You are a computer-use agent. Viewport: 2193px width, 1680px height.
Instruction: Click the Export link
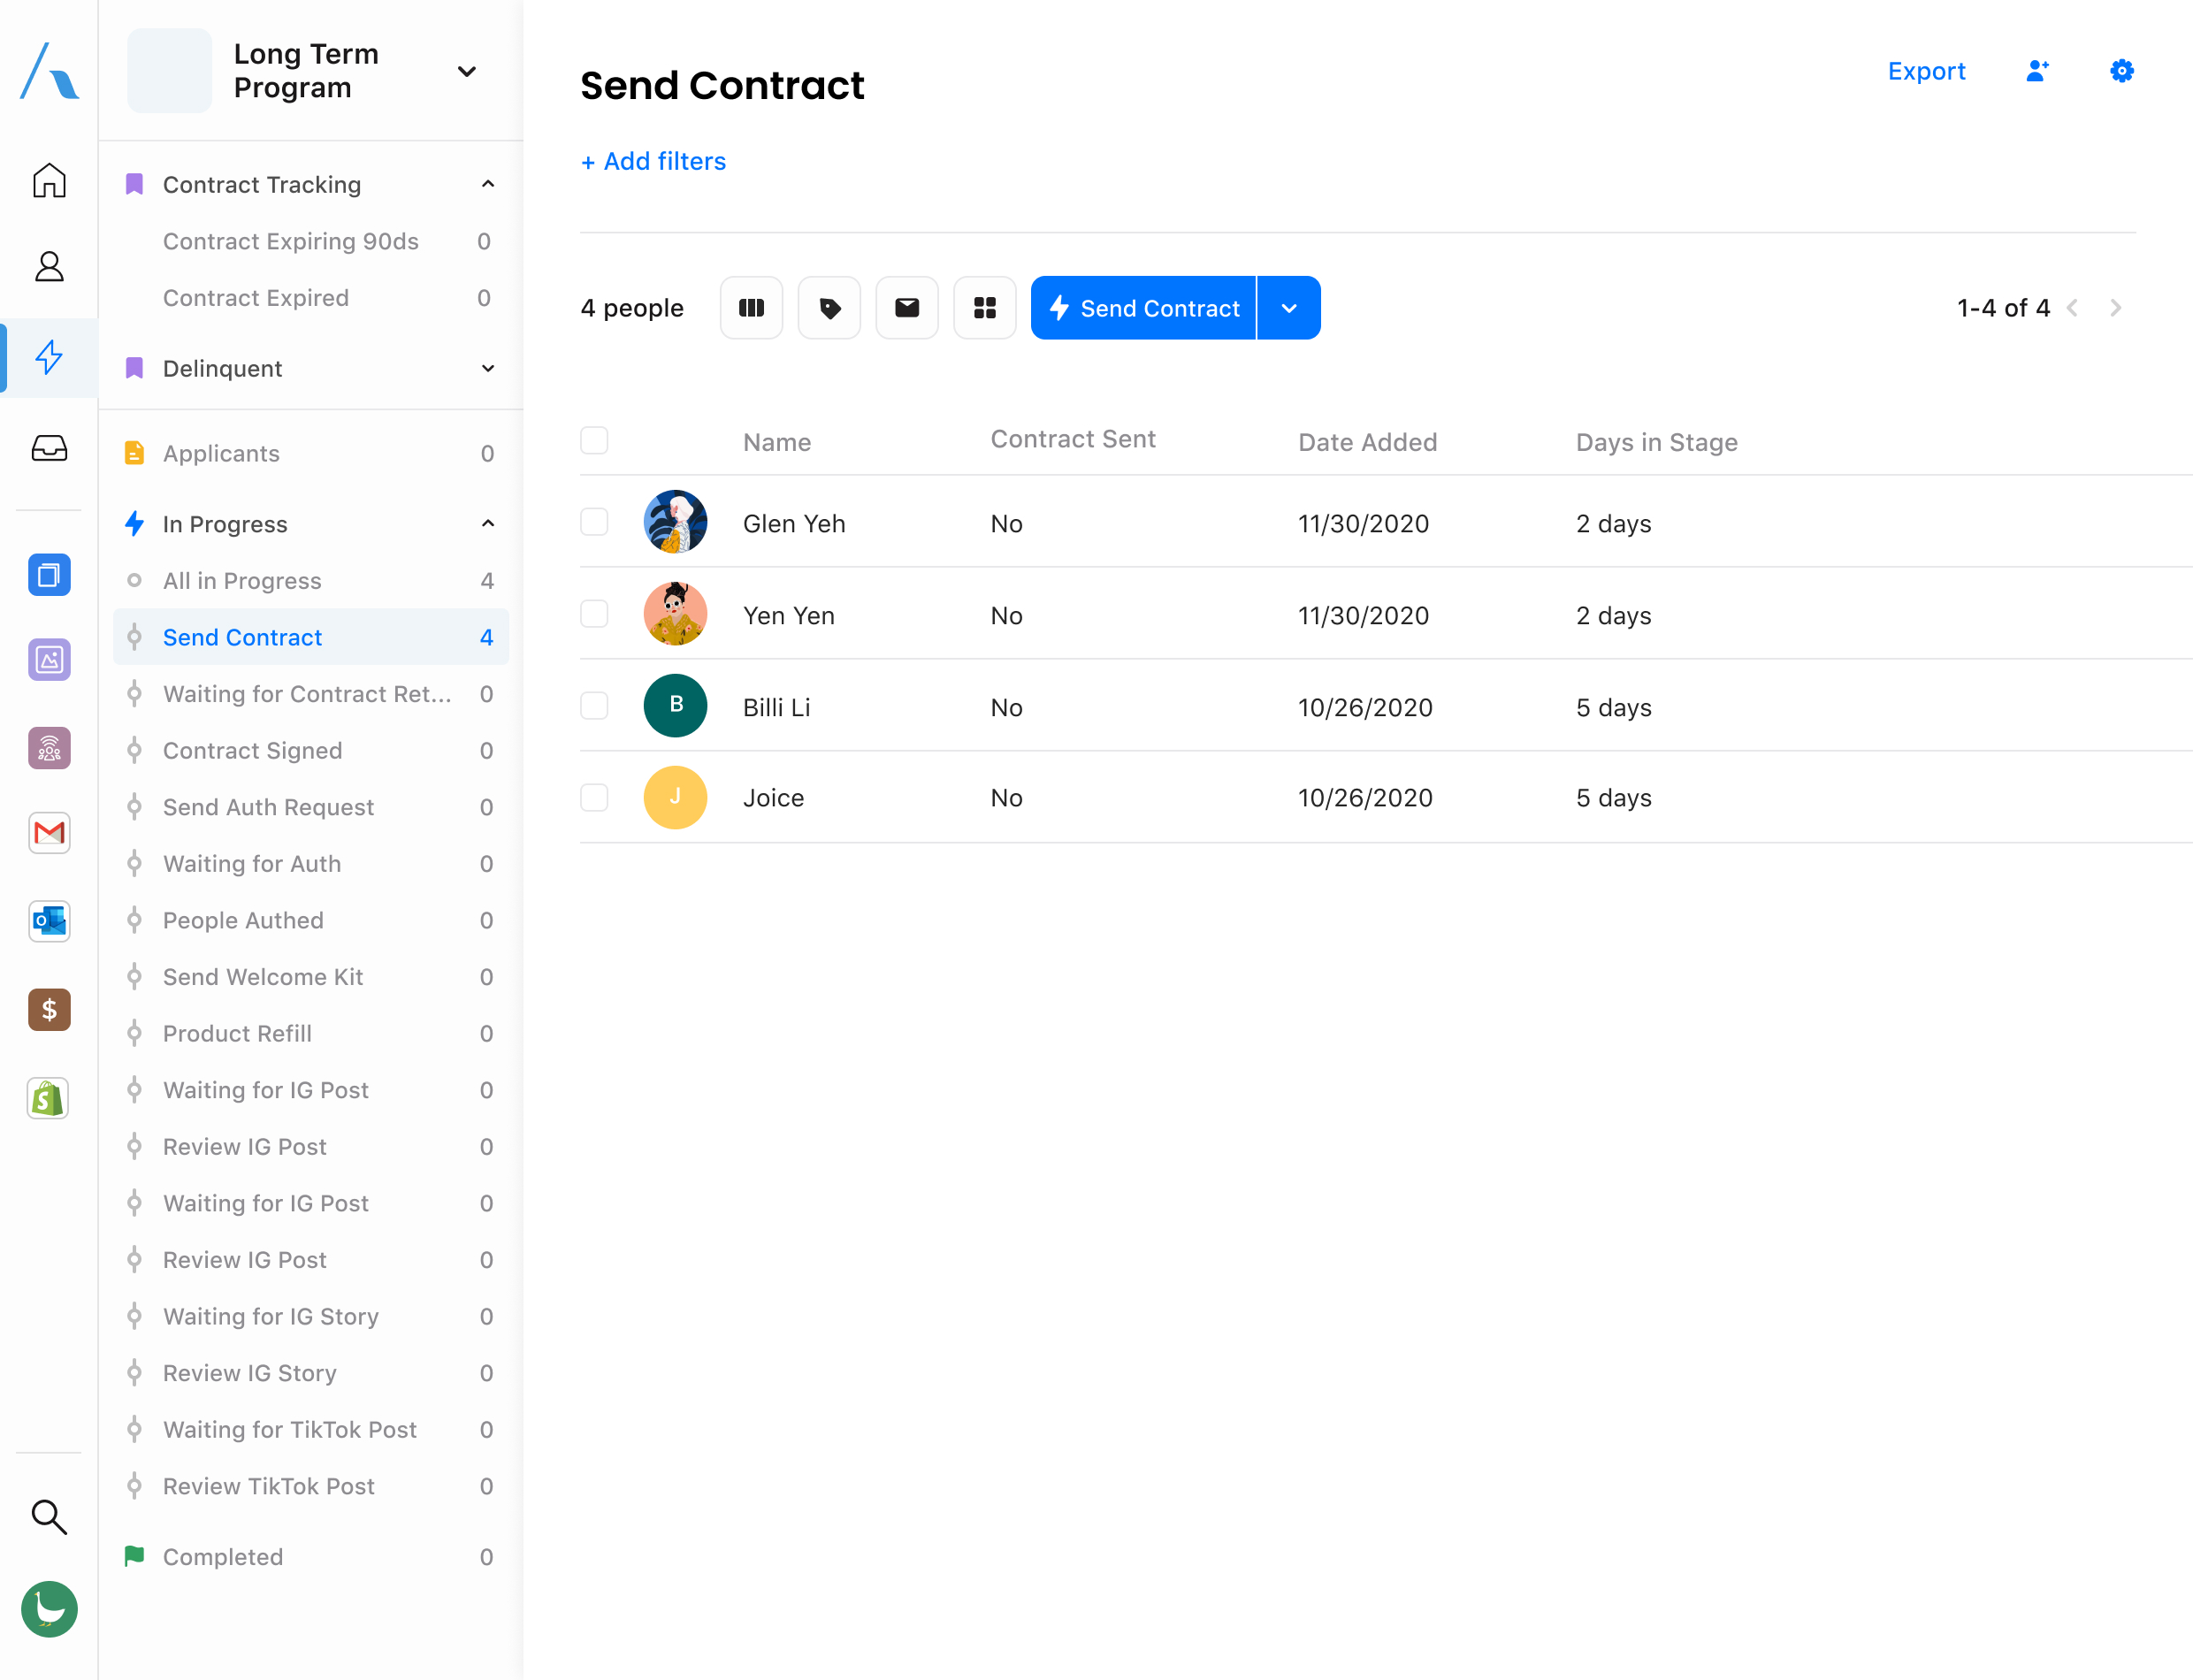point(1926,71)
